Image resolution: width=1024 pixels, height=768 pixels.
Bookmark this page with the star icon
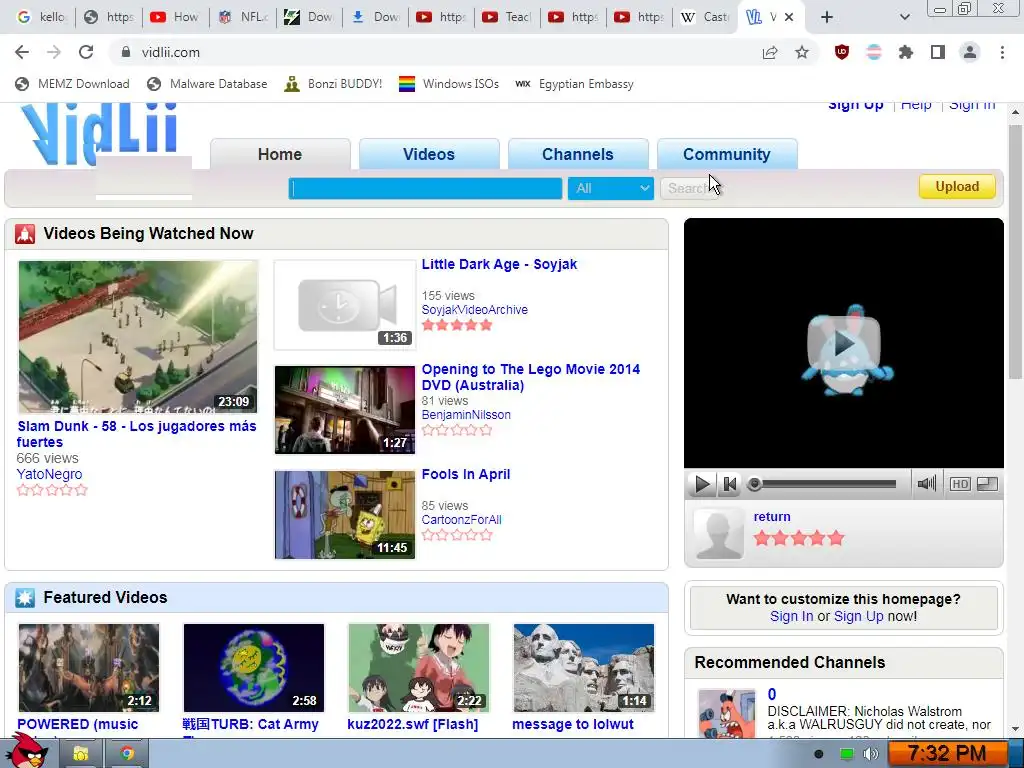coord(802,52)
